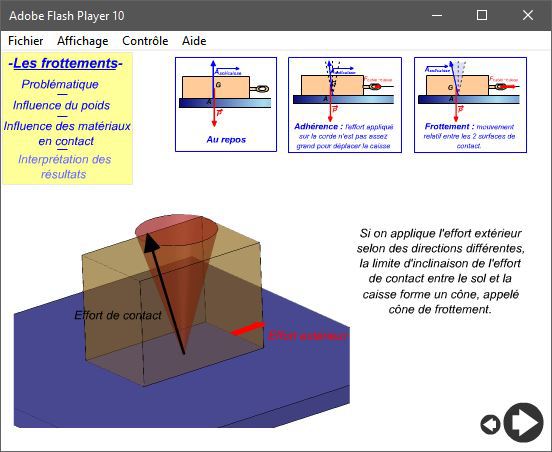This screenshot has height=452, width=552.
Task: Open Interprétation des résultats section
Action: (64, 167)
